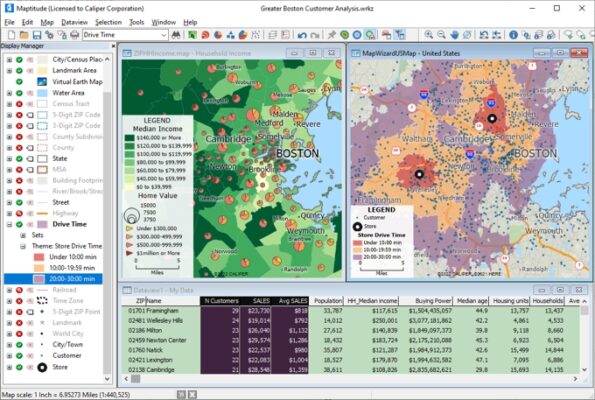Click the N Customers column header

pyautogui.click(x=220, y=301)
